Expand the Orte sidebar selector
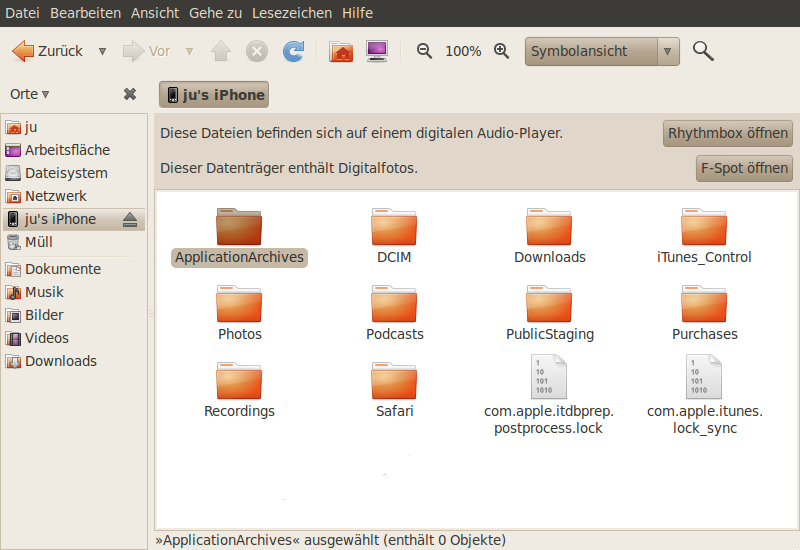 30,94
